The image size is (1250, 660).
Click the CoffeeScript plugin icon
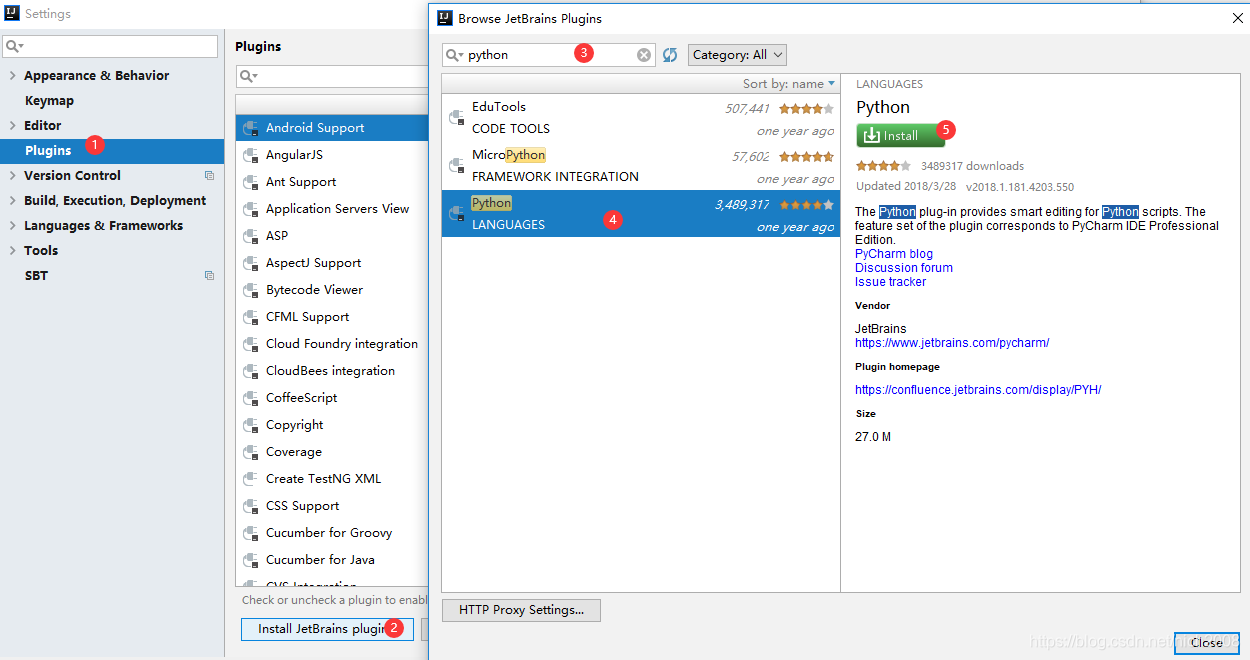[251, 398]
